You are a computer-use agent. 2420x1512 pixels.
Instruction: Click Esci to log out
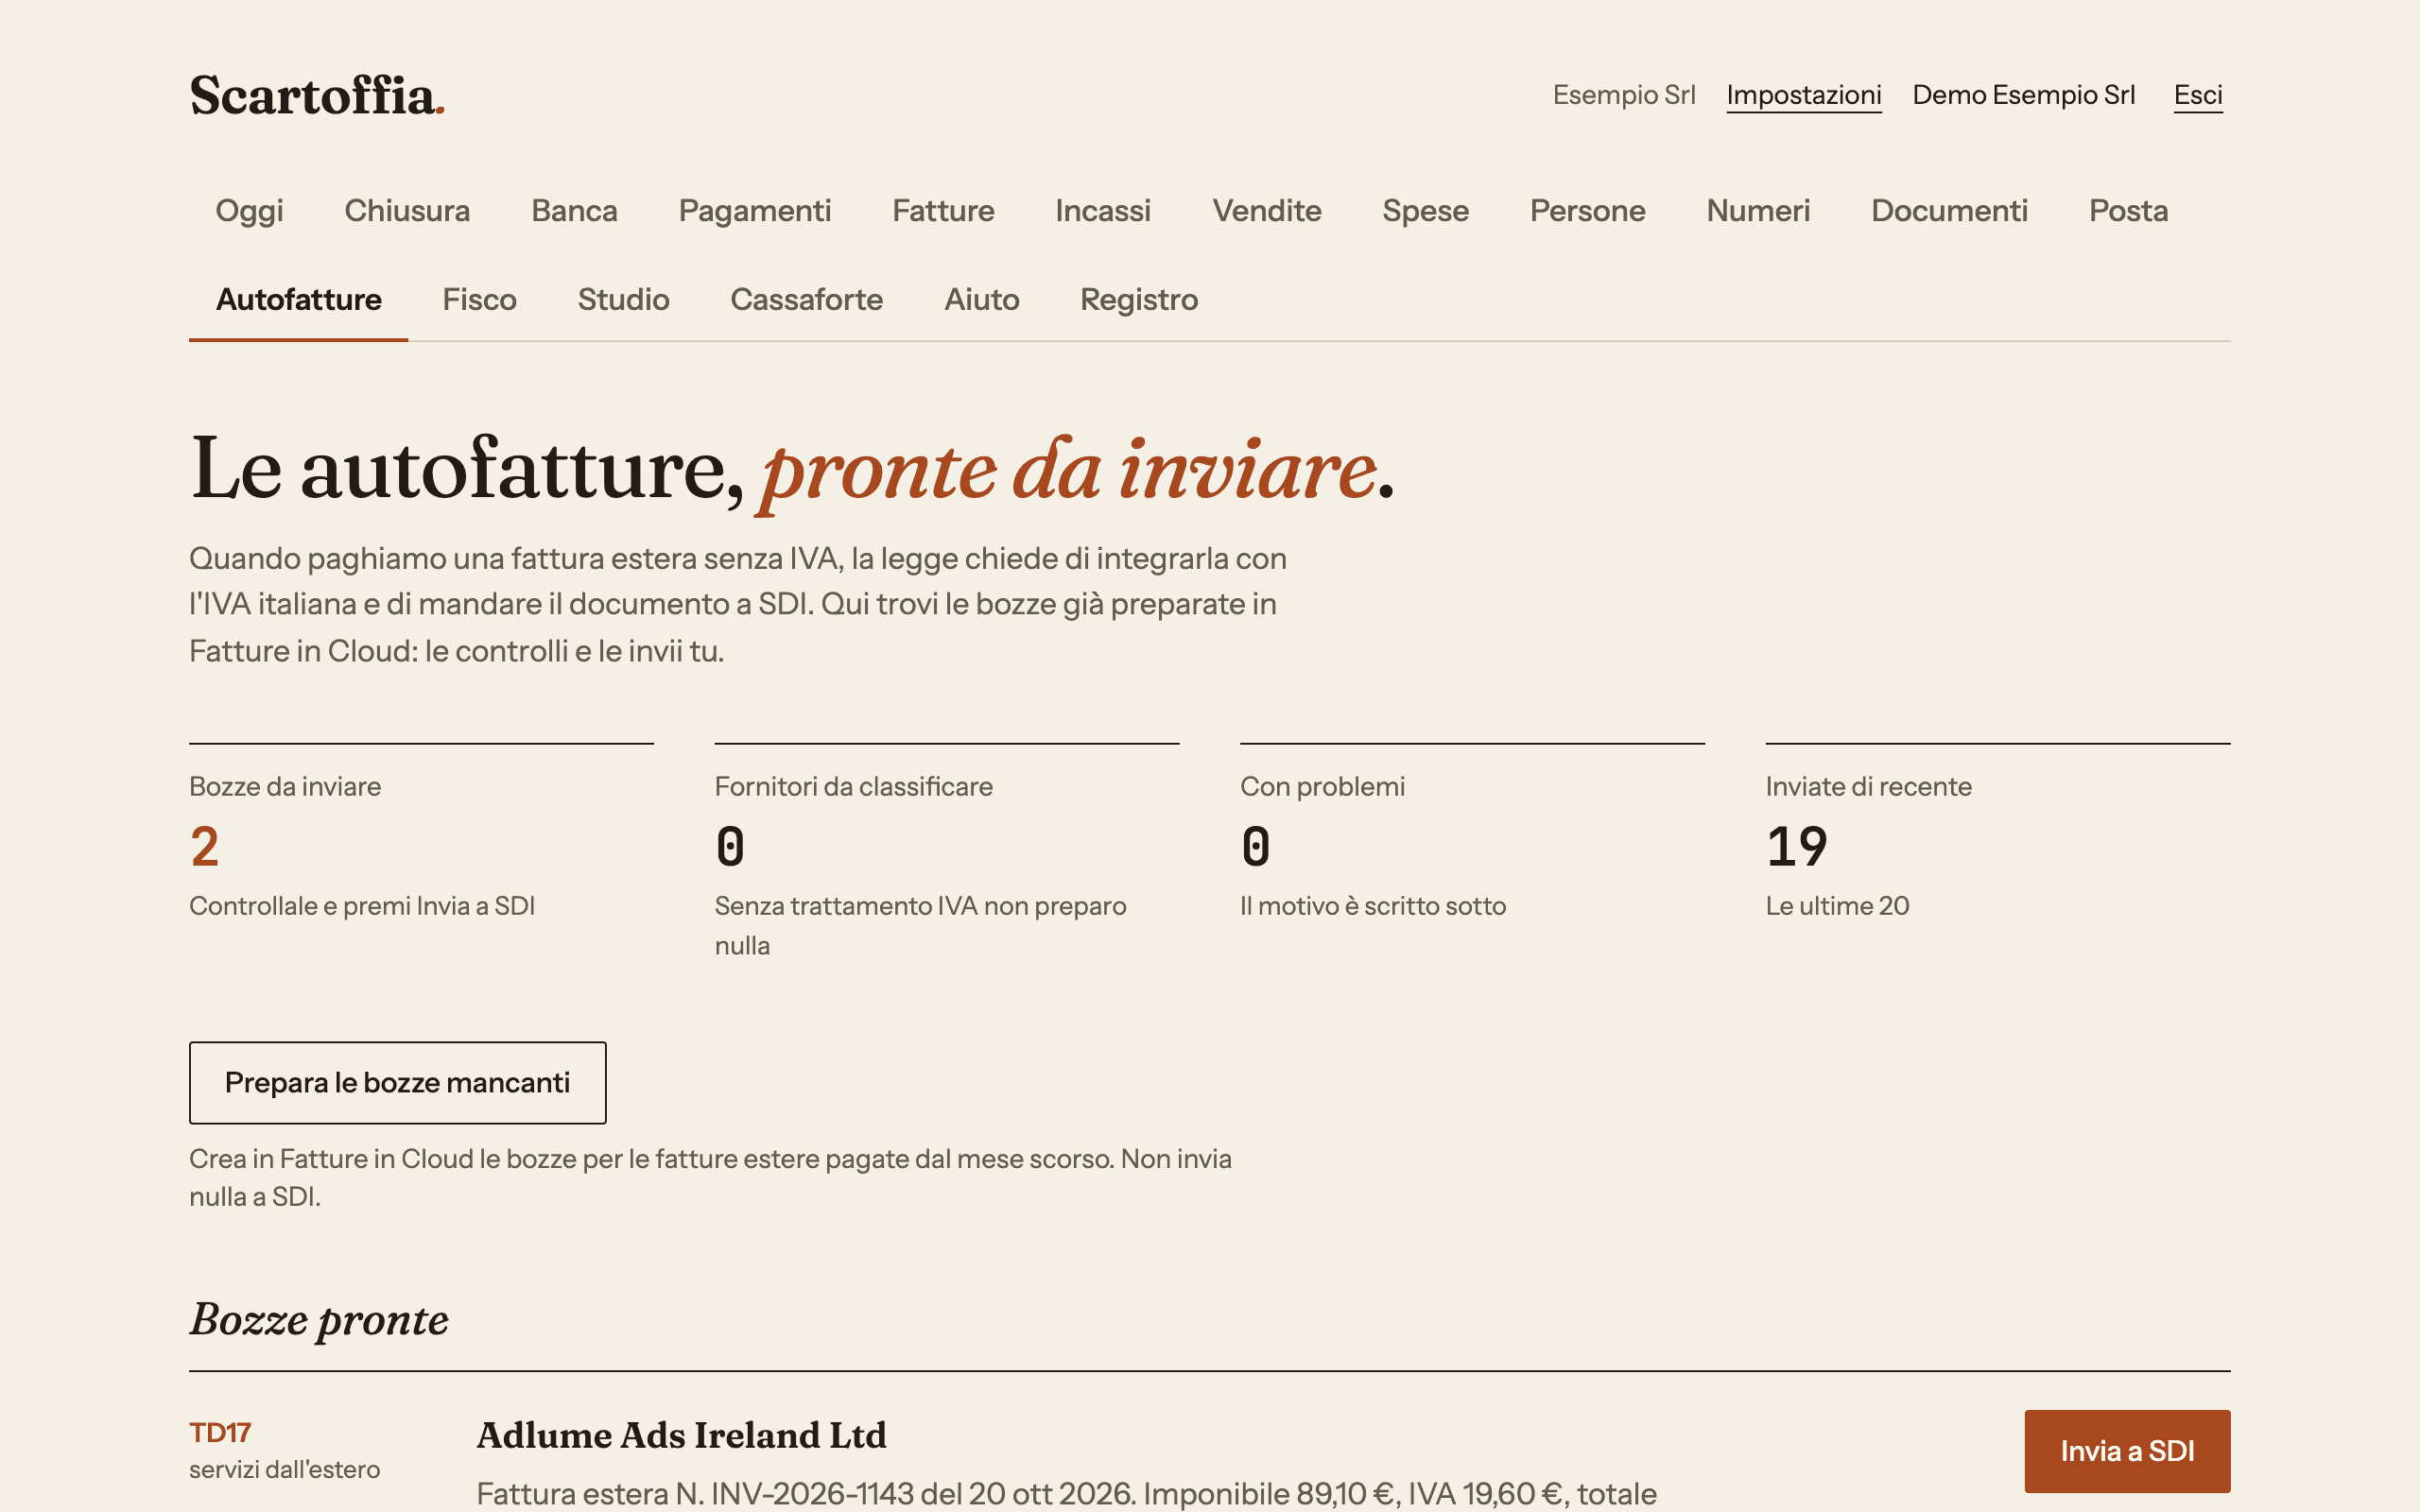click(x=2198, y=95)
